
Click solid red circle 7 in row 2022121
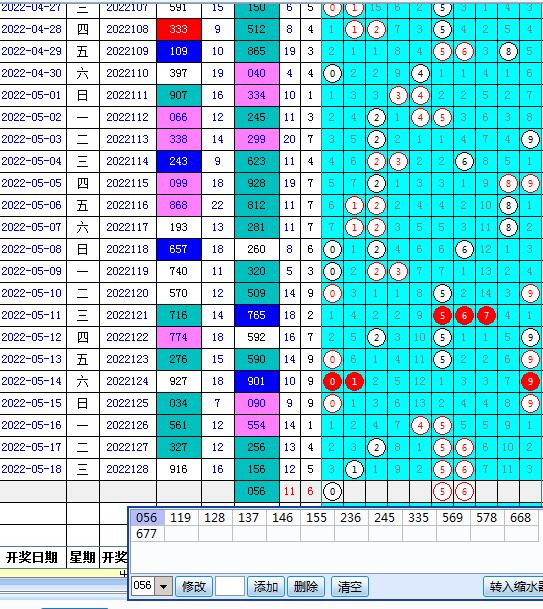(486, 315)
